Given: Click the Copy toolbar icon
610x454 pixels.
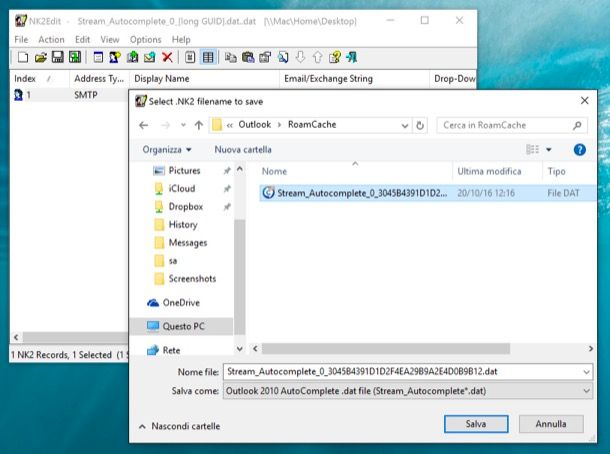Looking at the screenshot, I should point(231,58).
